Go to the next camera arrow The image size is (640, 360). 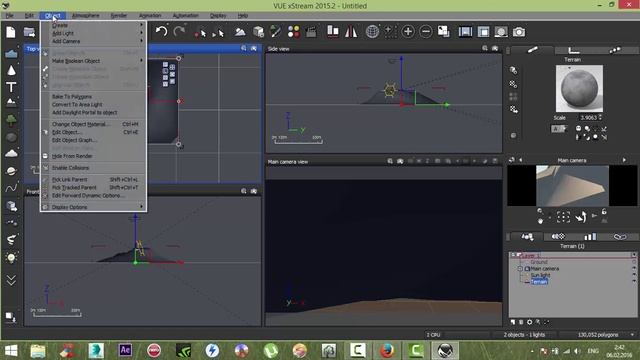[x=624, y=160]
